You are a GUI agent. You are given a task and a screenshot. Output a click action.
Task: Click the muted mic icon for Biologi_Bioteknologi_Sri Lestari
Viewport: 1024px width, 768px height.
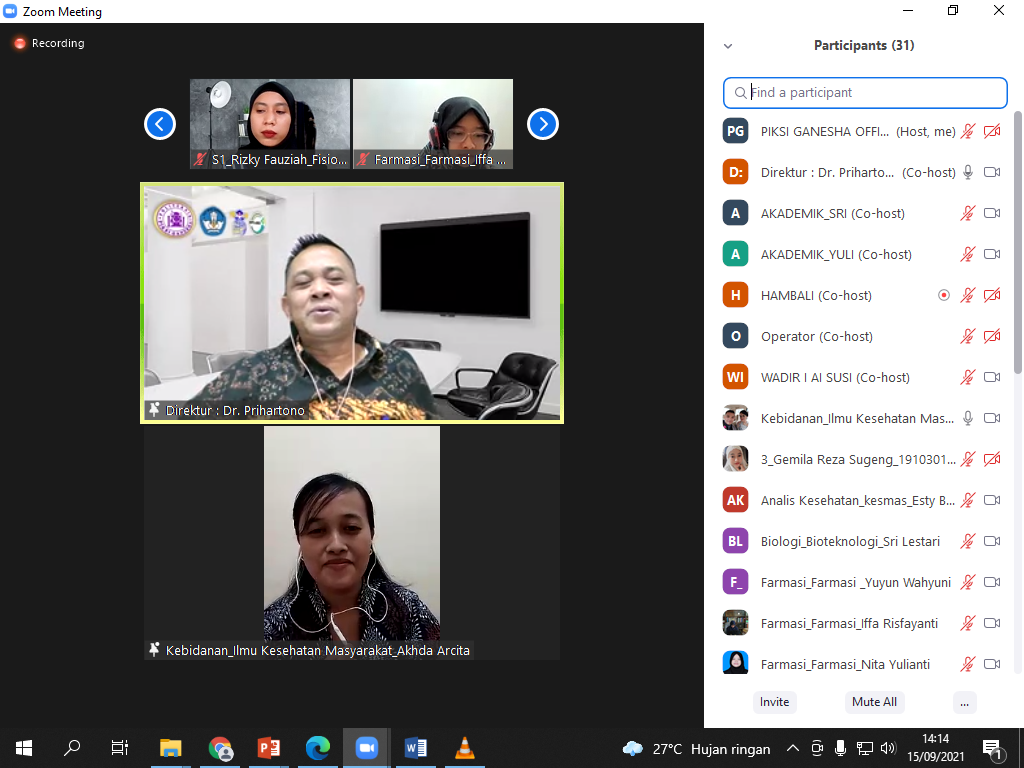pos(968,541)
